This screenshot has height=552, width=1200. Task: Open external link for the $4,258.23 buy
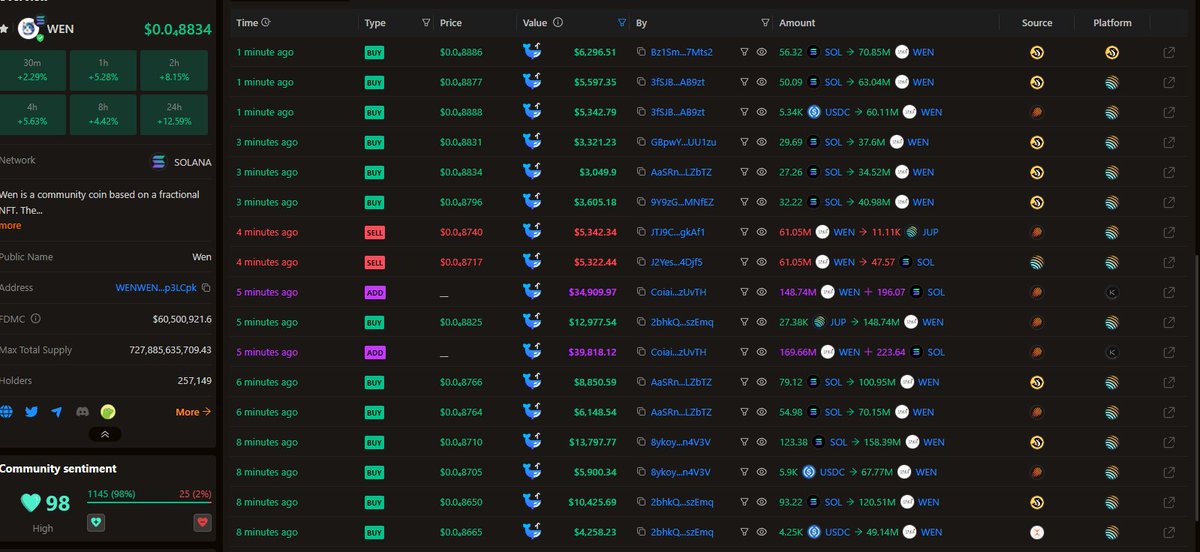click(1169, 532)
